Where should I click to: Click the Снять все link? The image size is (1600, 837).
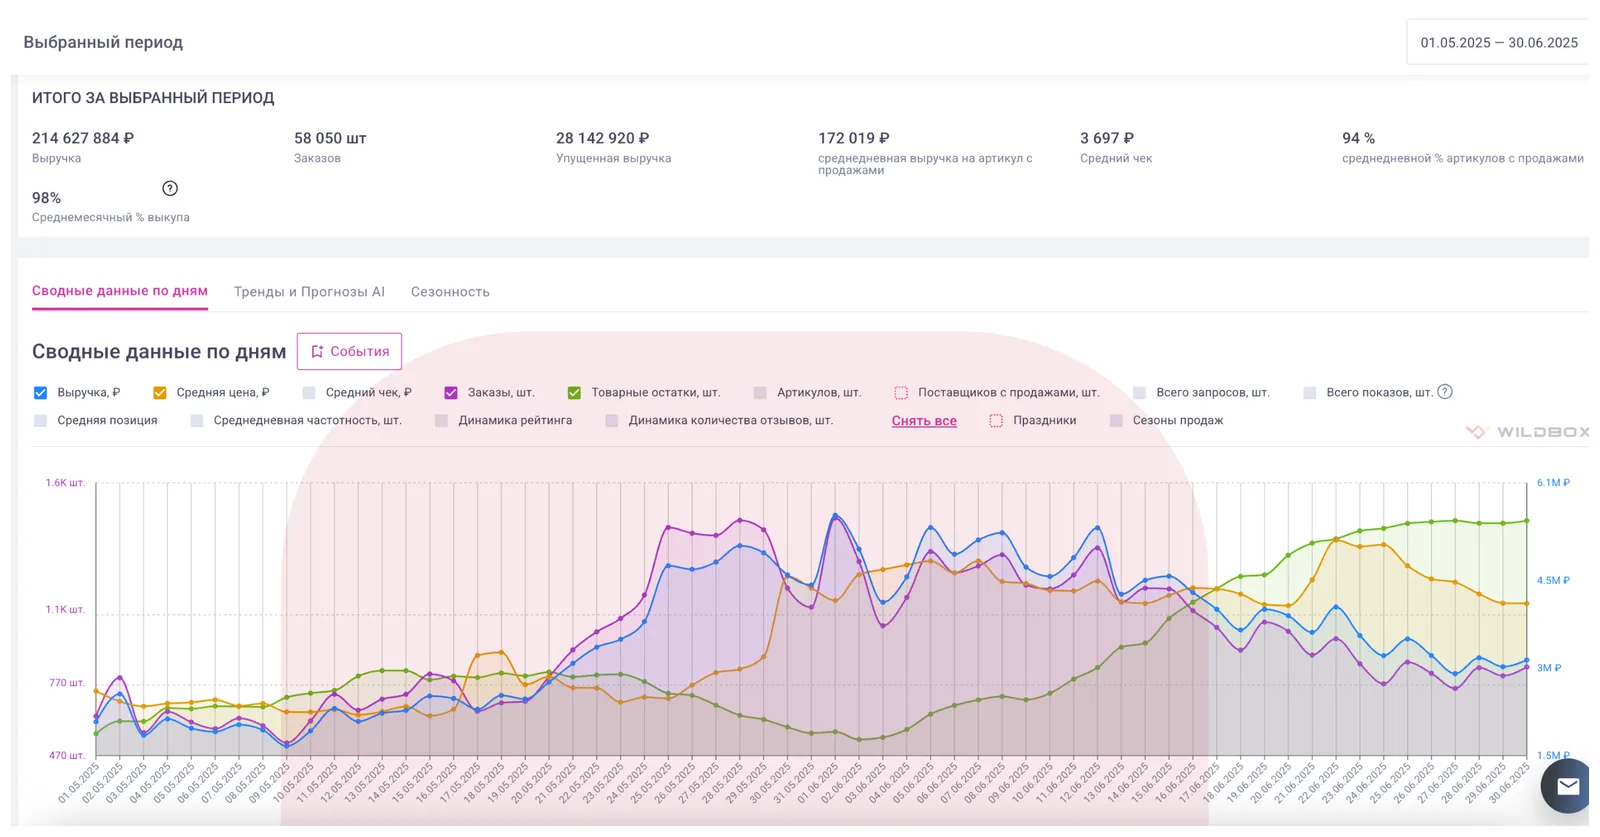pyautogui.click(x=924, y=421)
